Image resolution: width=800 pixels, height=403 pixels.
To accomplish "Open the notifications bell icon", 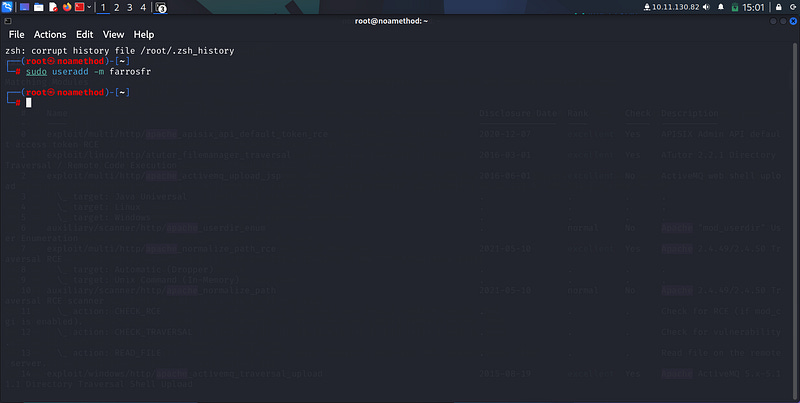I will [x=721, y=7].
